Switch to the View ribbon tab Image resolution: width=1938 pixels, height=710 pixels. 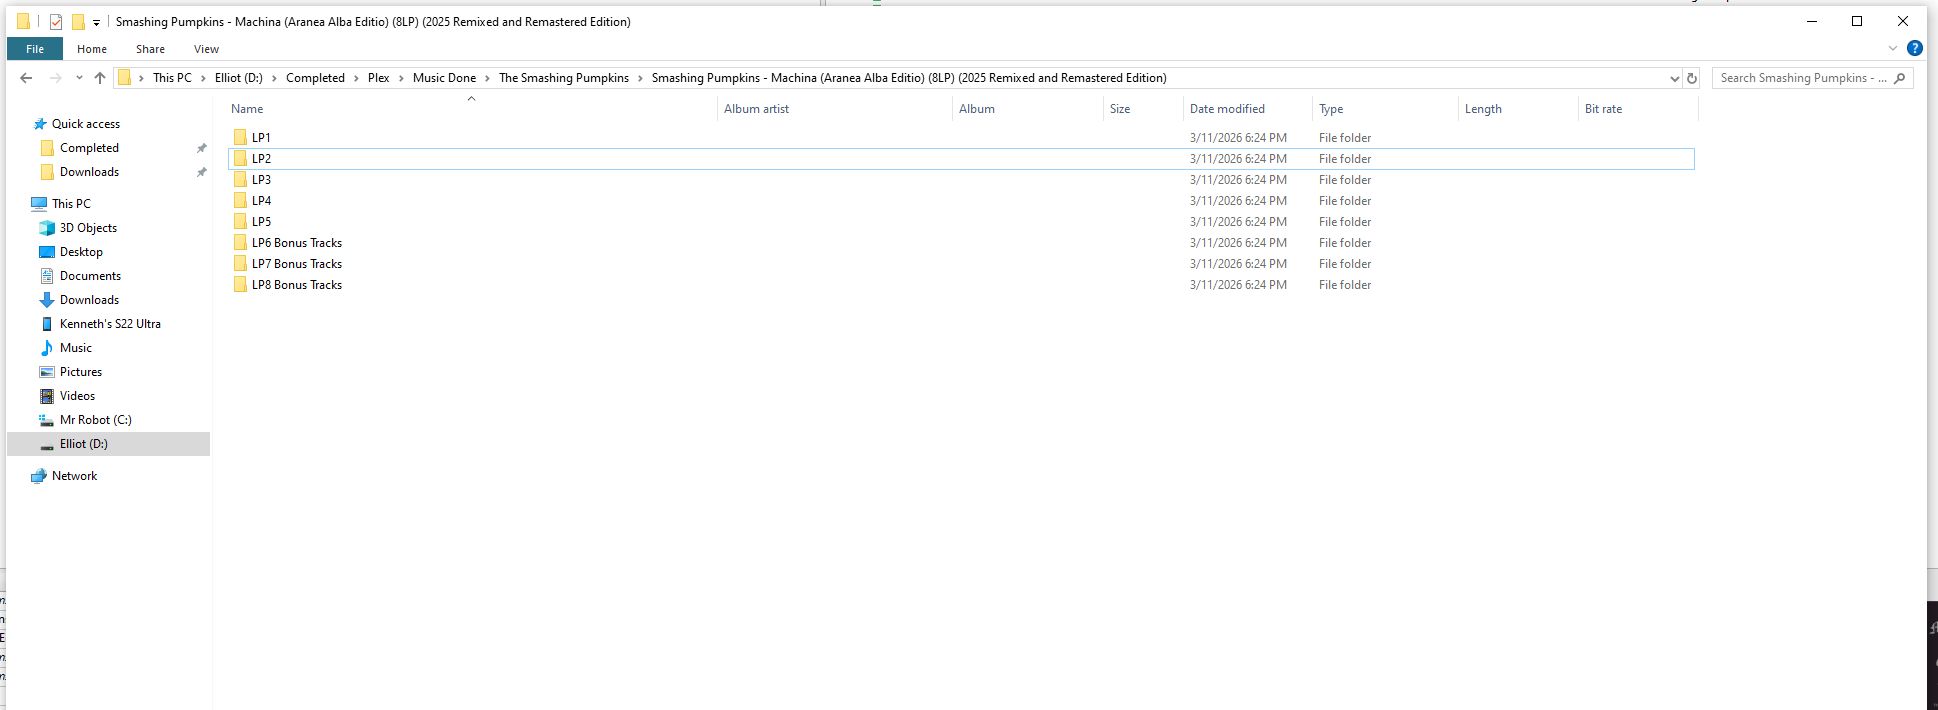pyautogui.click(x=207, y=49)
